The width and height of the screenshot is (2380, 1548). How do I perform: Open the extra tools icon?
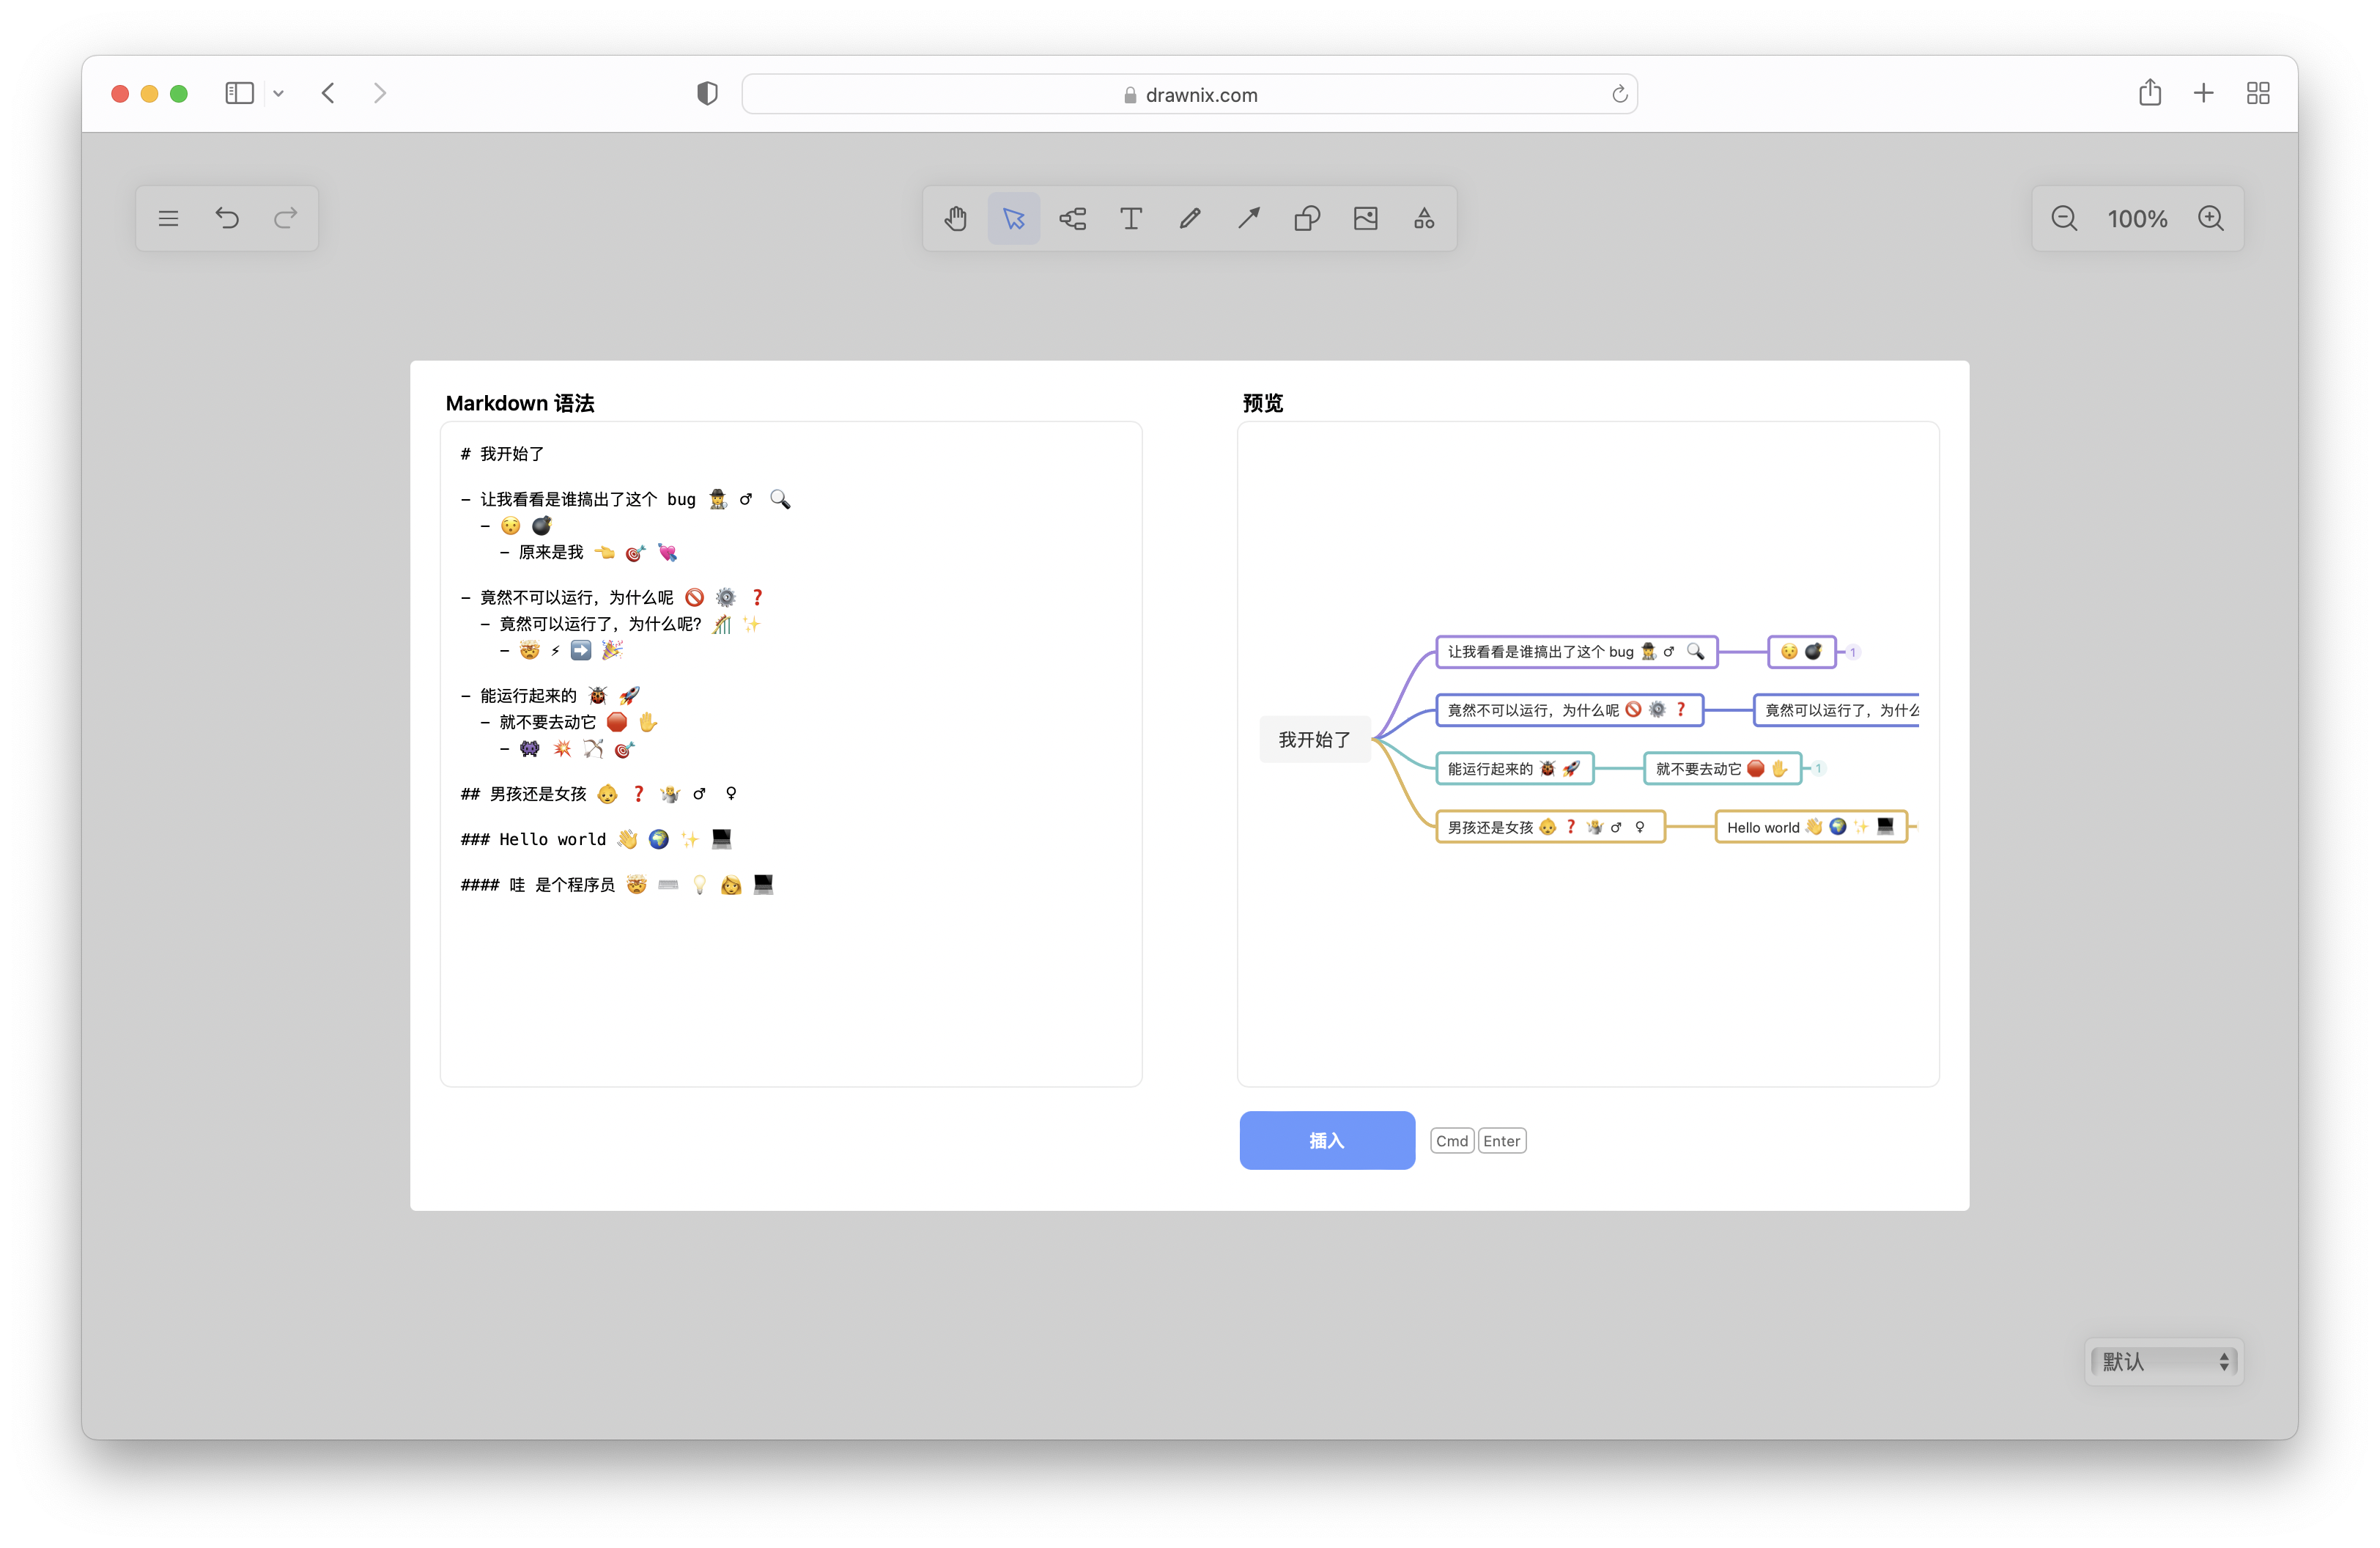[1424, 218]
